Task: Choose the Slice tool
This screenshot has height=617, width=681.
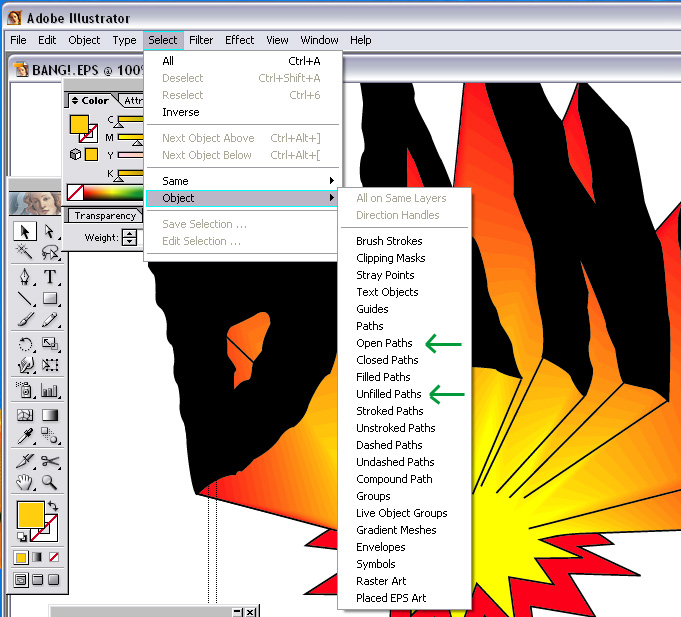Action: click(x=25, y=461)
